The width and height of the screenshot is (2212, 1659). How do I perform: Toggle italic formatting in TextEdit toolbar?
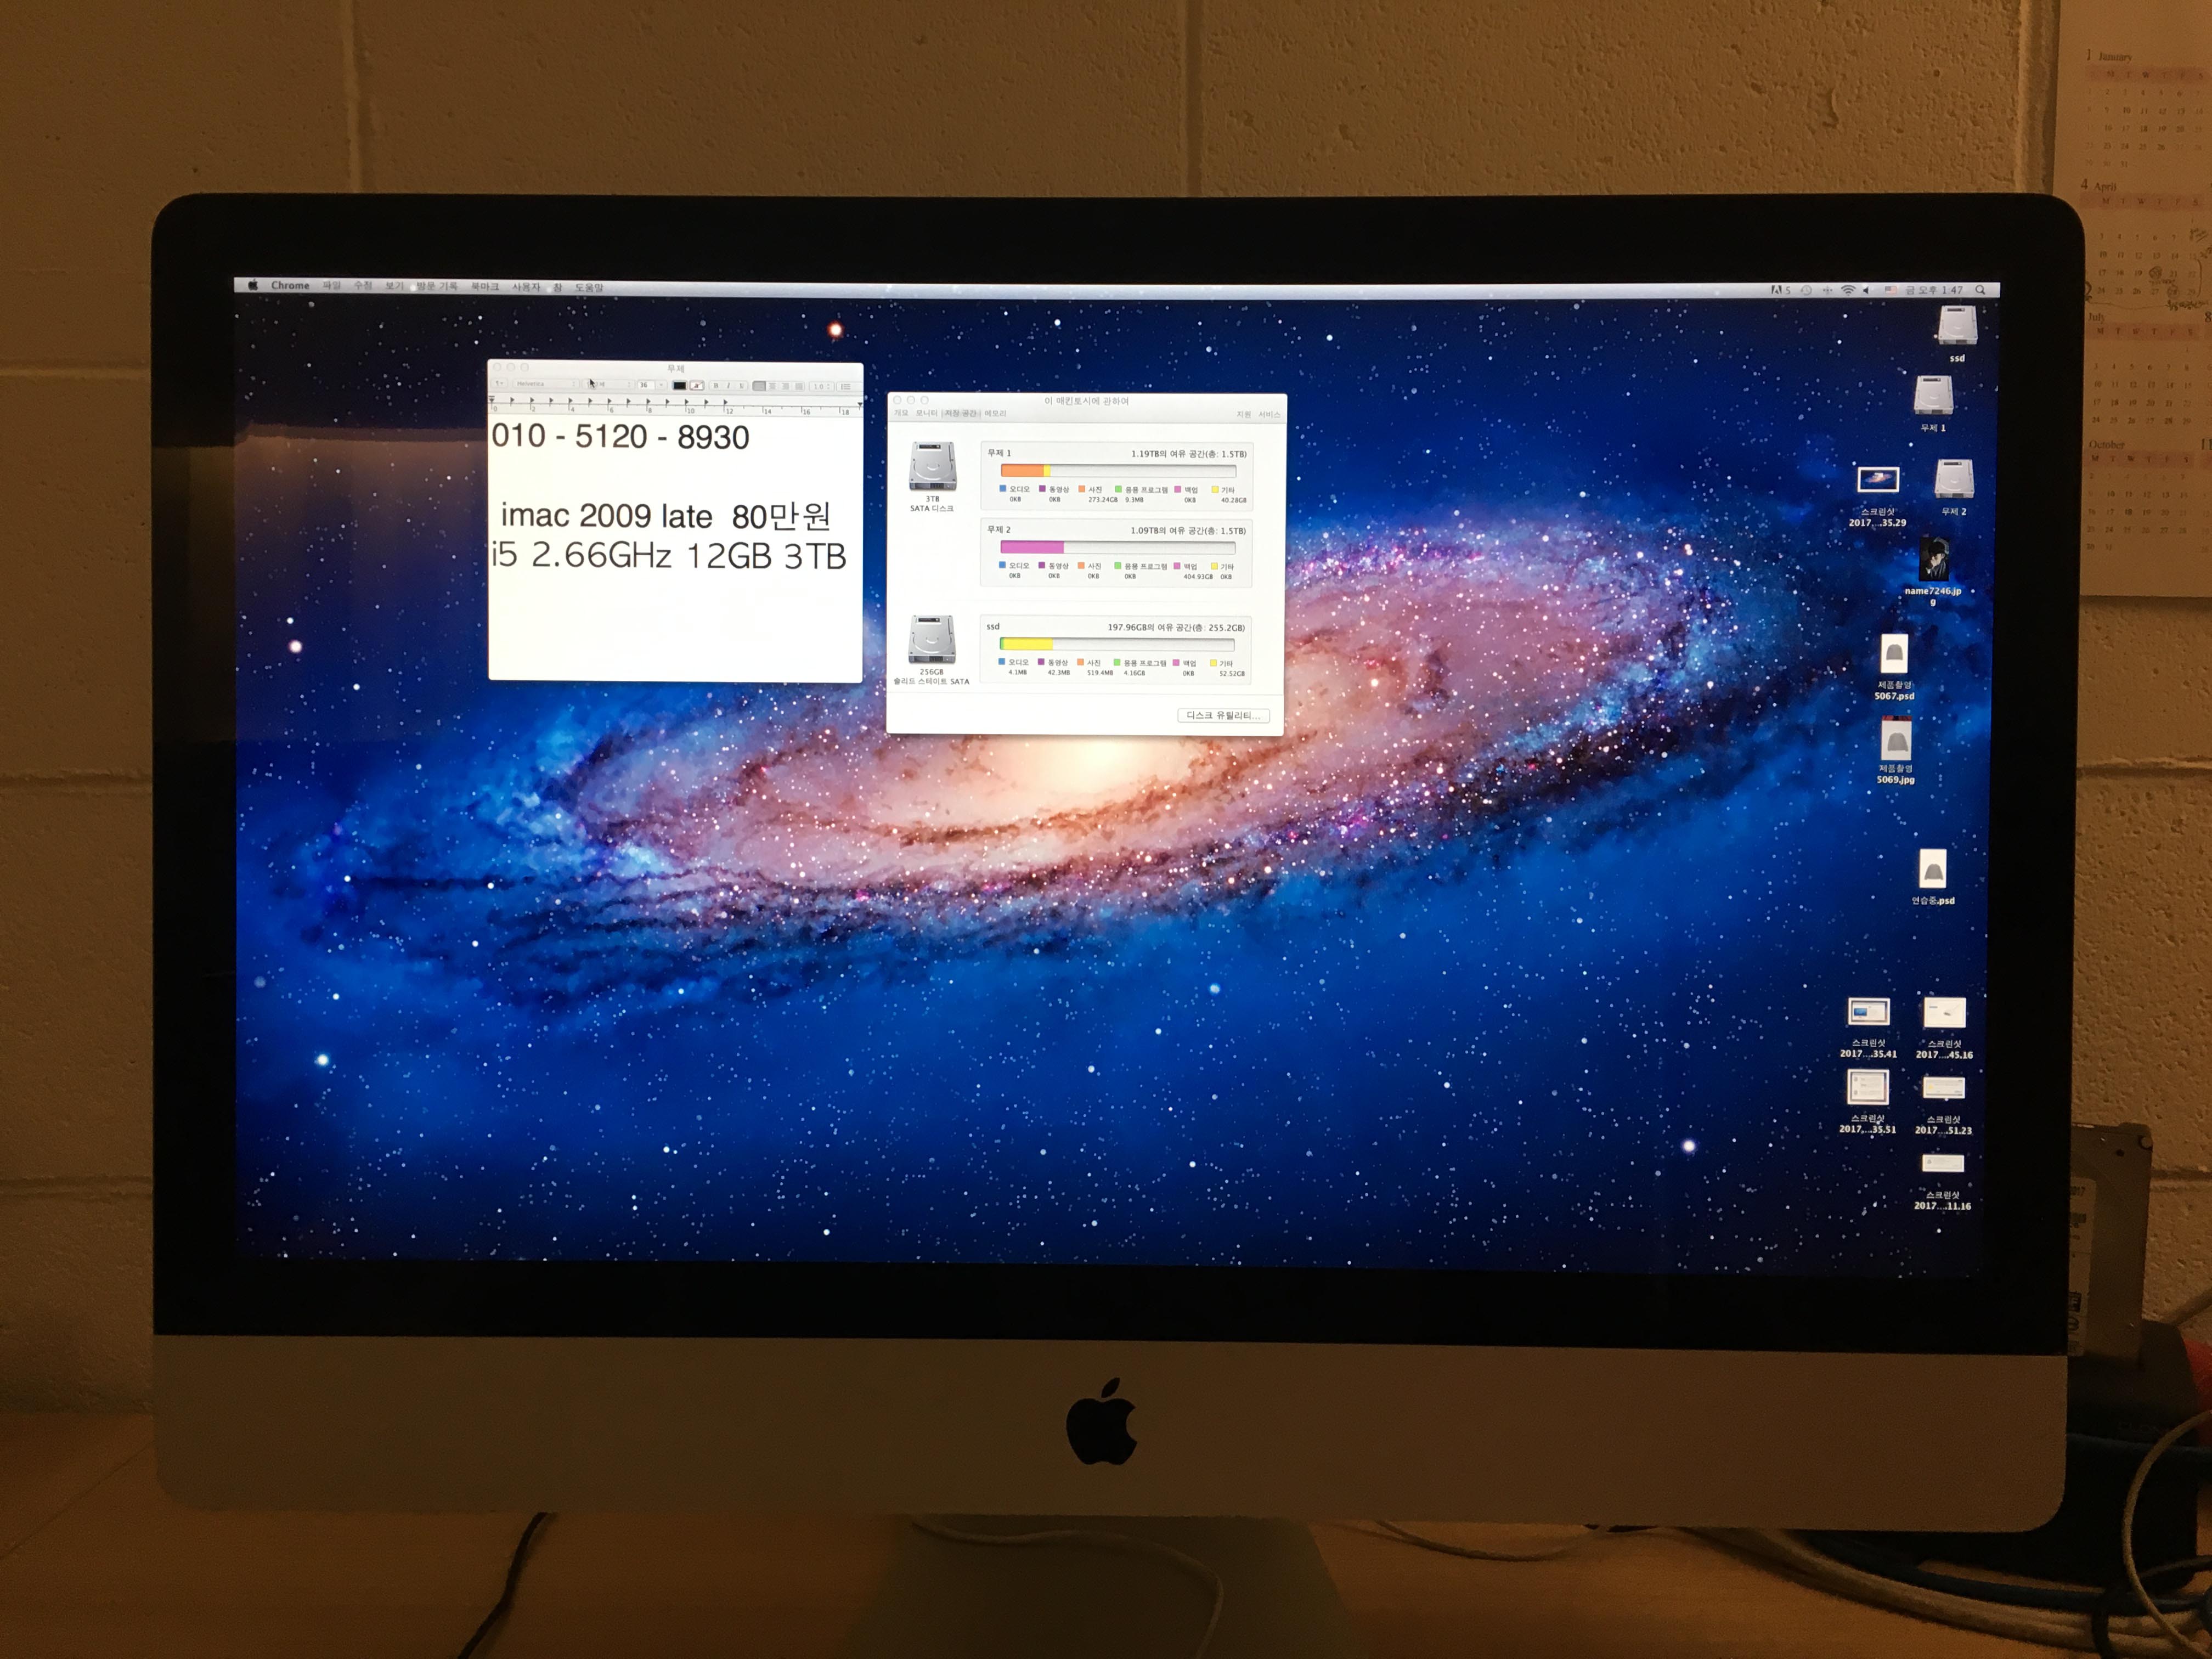pos(729,386)
